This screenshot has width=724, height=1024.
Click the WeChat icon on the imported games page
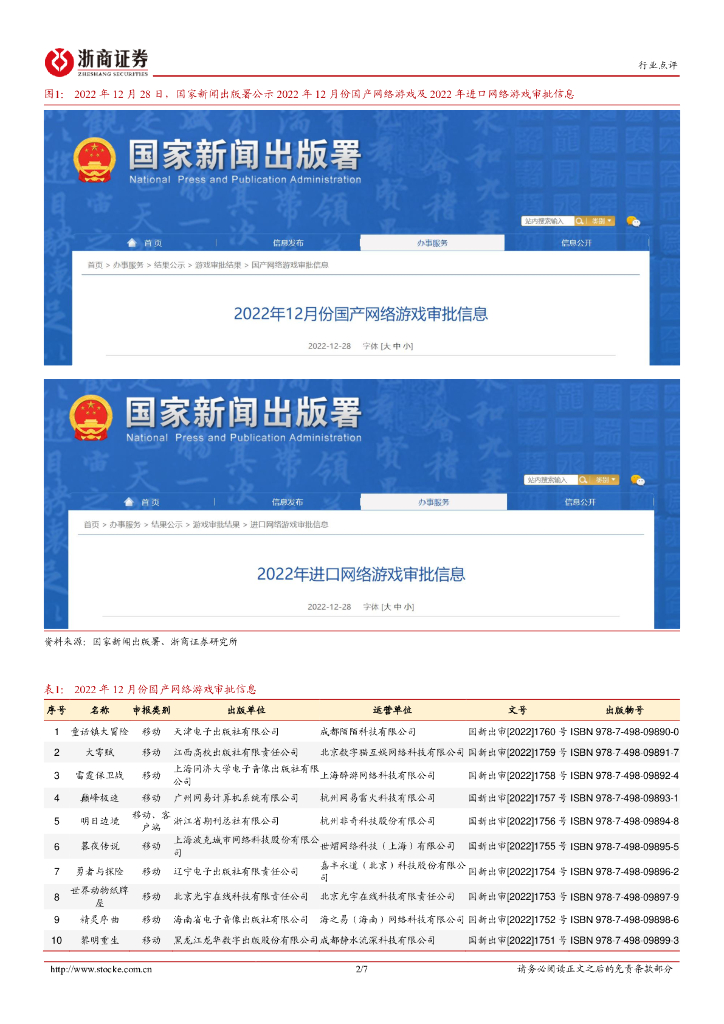(638, 480)
